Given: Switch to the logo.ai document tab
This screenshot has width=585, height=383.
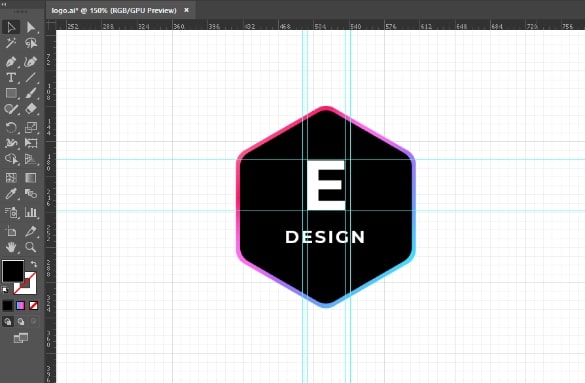Looking at the screenshot, I should 114,10.
